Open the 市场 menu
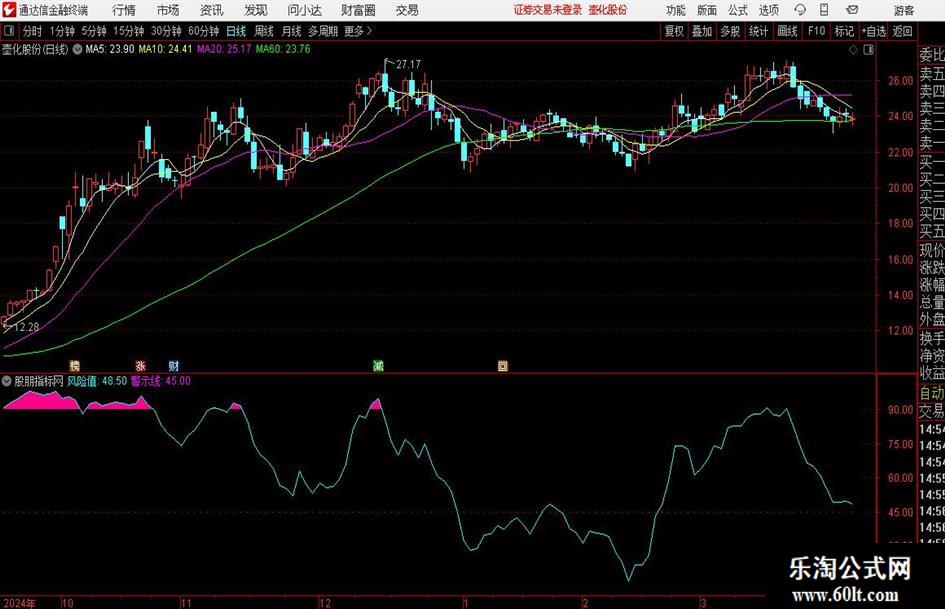945x609 pixels. pos(168,10)
